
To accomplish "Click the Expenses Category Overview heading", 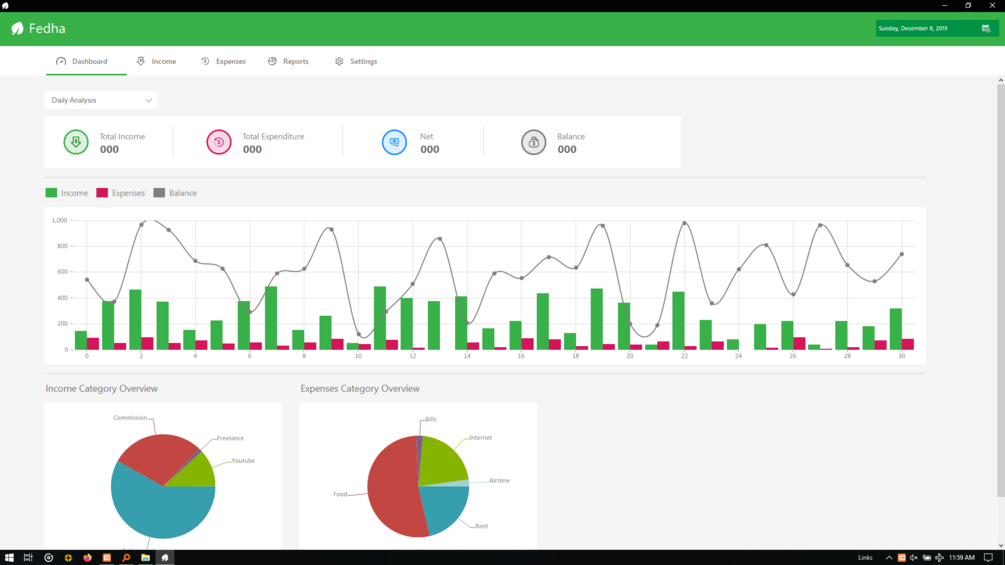I will (x=360, y=388).
